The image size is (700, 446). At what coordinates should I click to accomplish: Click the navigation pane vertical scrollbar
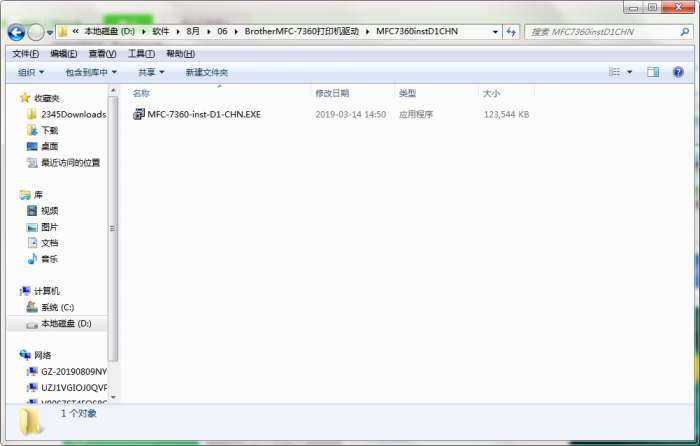pos(113,228)
